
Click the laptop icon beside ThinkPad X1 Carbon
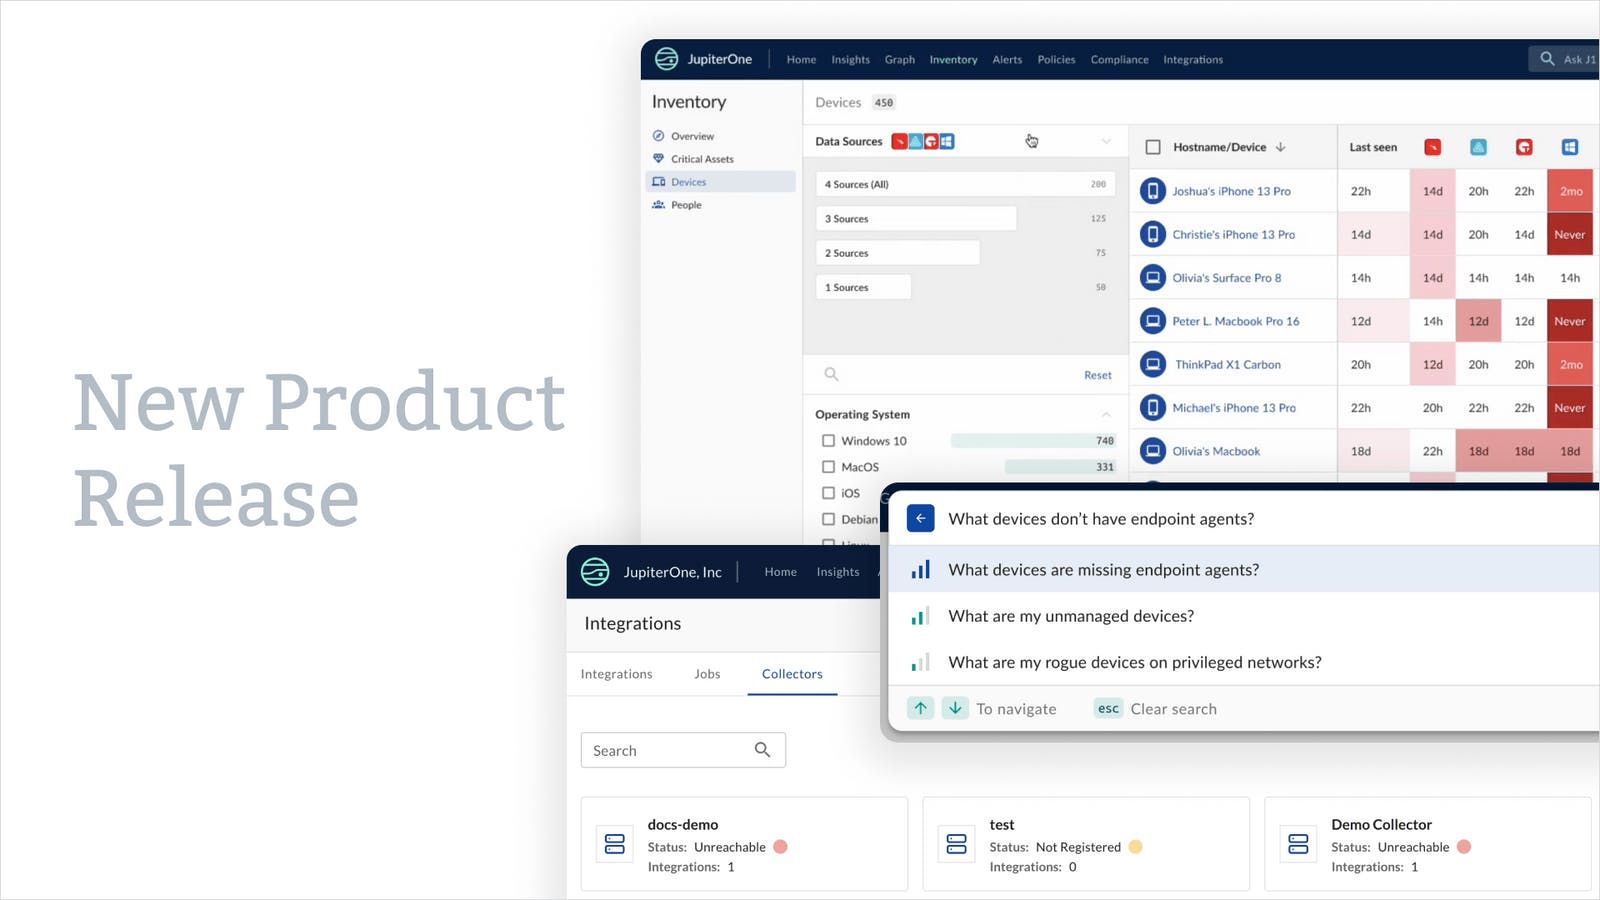click(x=1153, y=365)
